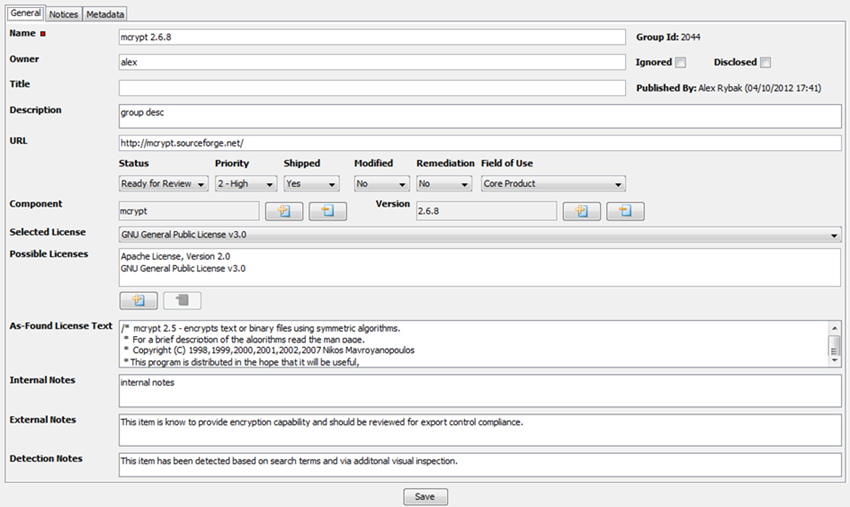
Task: Open the Shipped dropdown
Action: (311, 184)
